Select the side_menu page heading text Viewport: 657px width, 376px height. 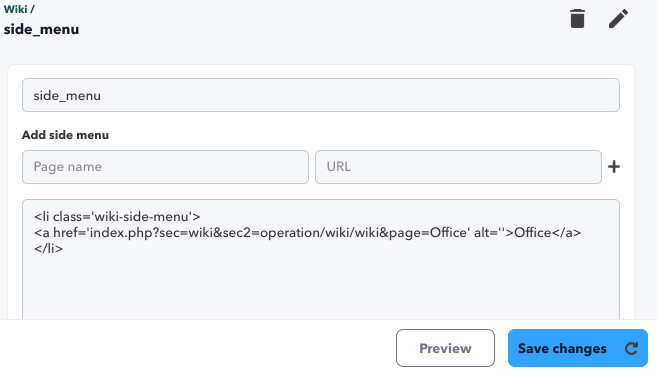pyautogui.click(x=41, y=29)
